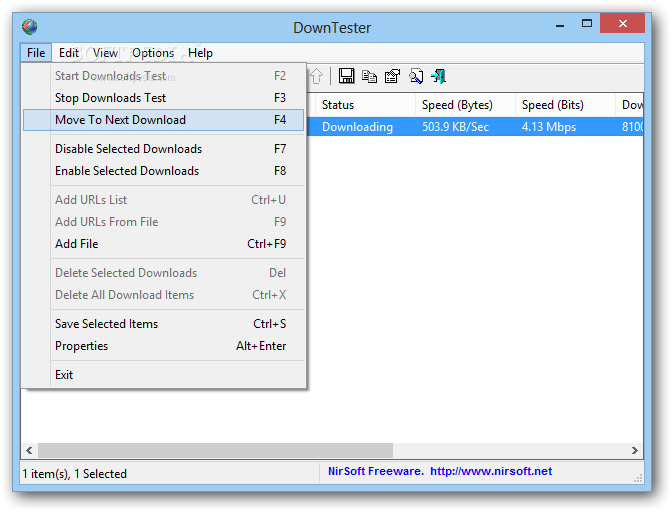Click the Downloading status cell
This screenshot has height=512, width=672.
357,127
